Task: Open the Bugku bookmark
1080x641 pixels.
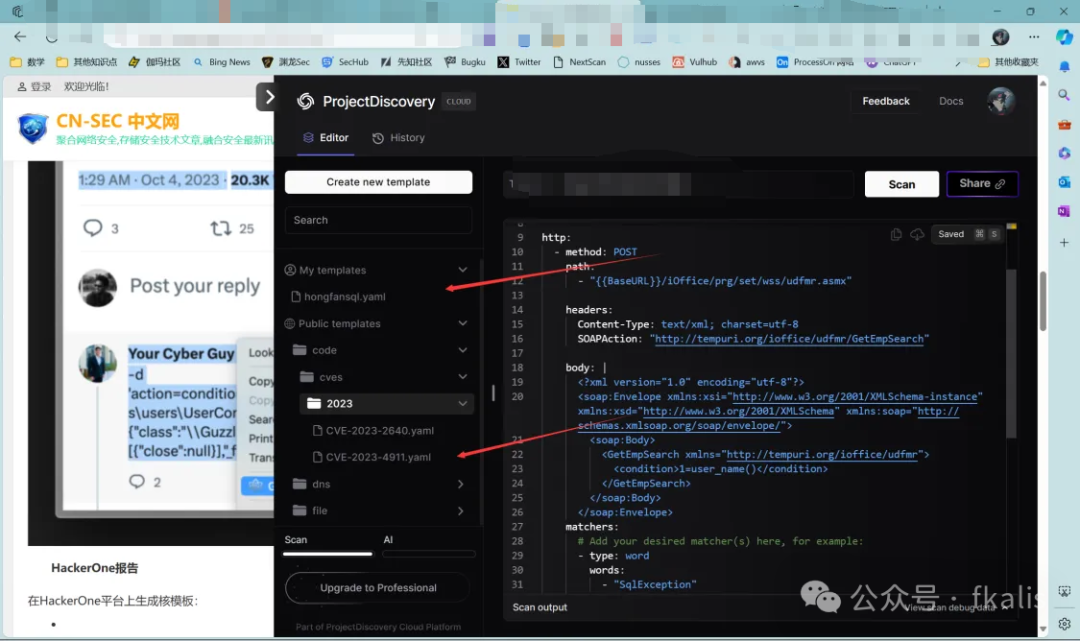Action: pos(465,62)
